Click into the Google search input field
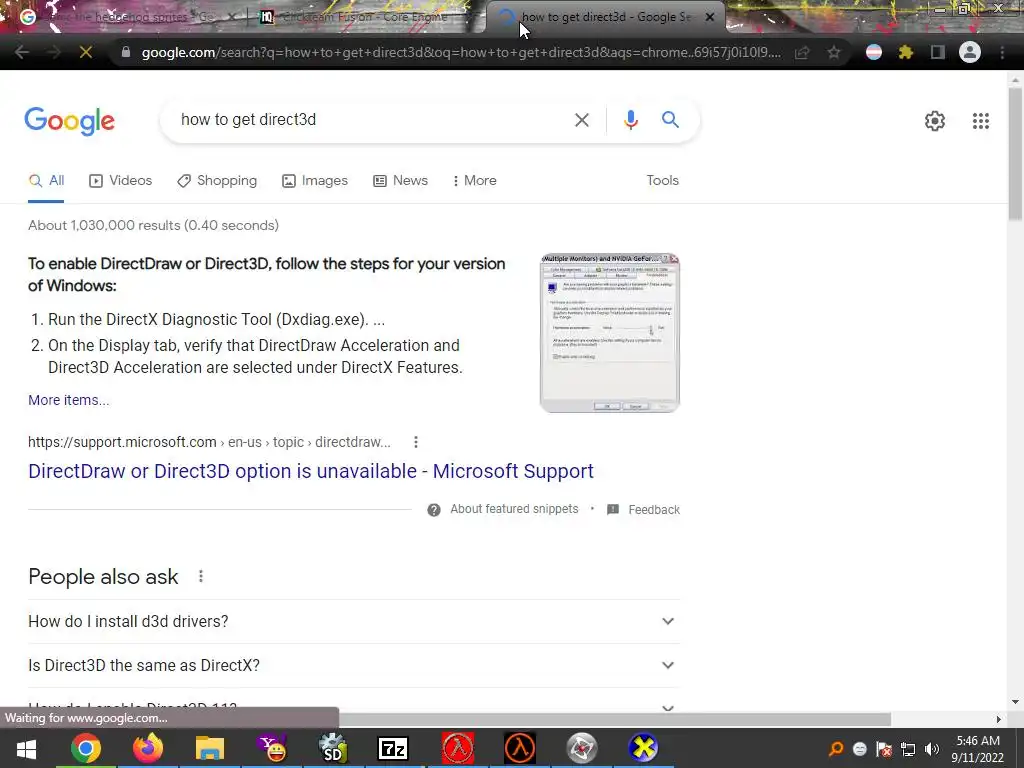This screenshot has height=768, width=1024. point(372,120)
